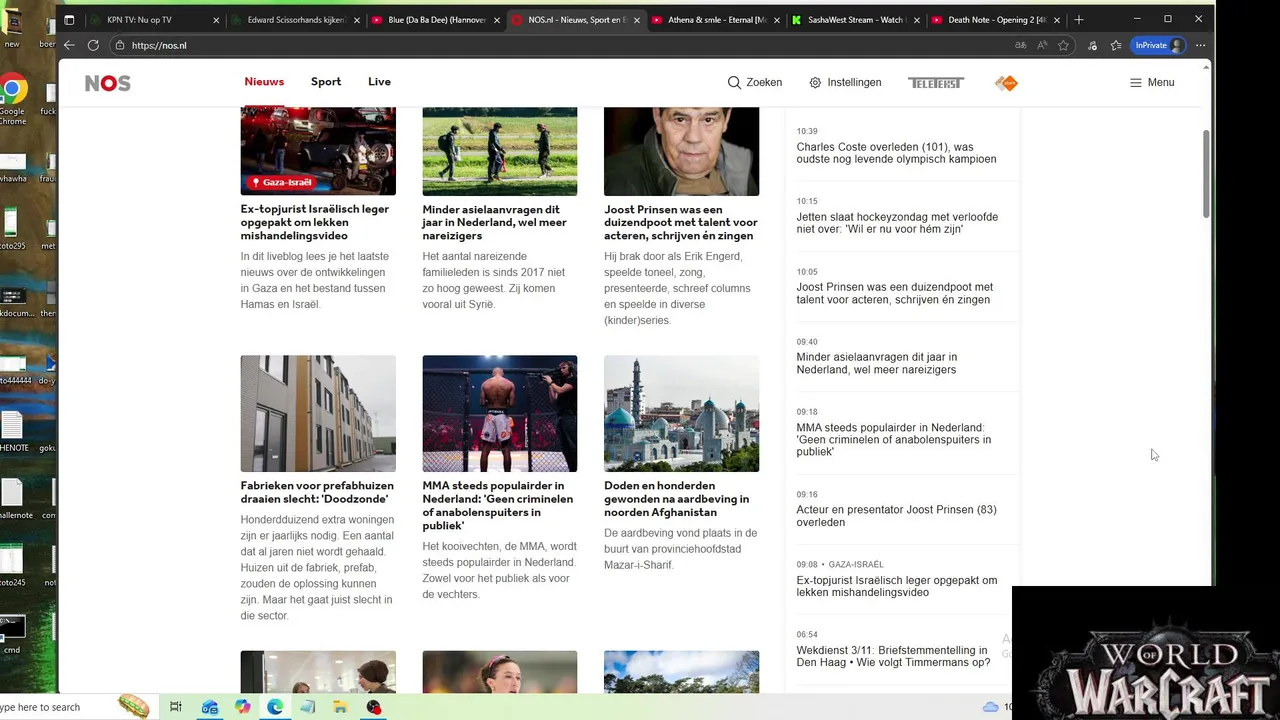Image resolution: width=1280 pixels, height=720 pixels.
Task: Go back with browser back arrow
Action: 69,45
